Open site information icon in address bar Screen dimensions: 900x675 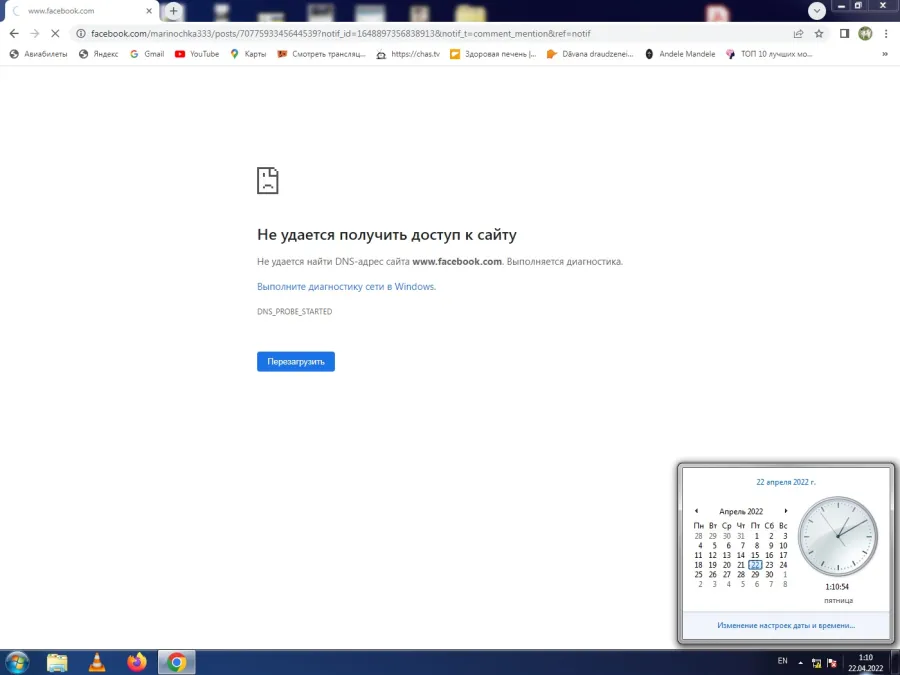point(81,34)
